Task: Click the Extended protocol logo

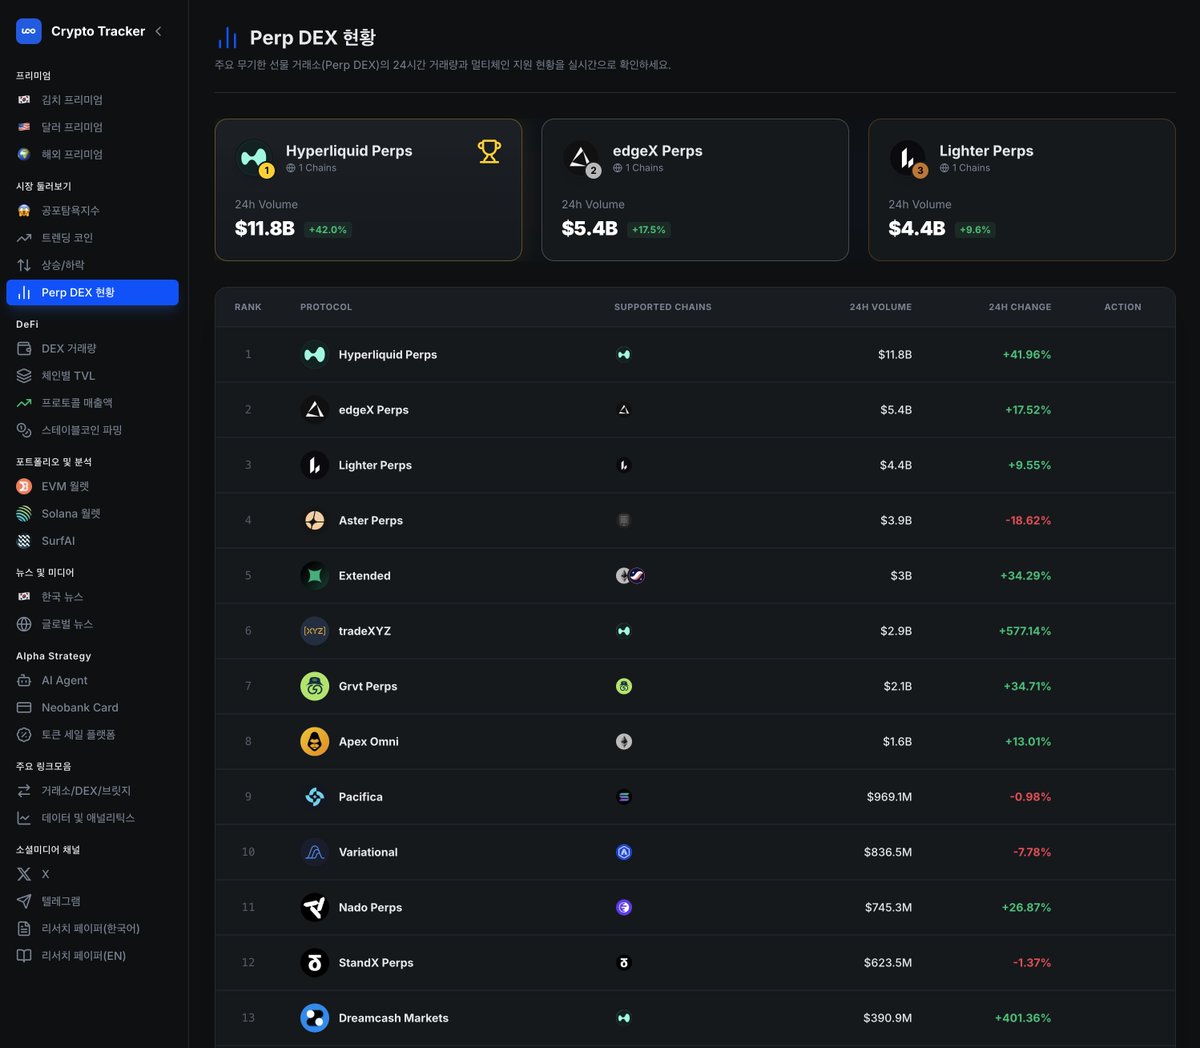Action: point(315,576)
